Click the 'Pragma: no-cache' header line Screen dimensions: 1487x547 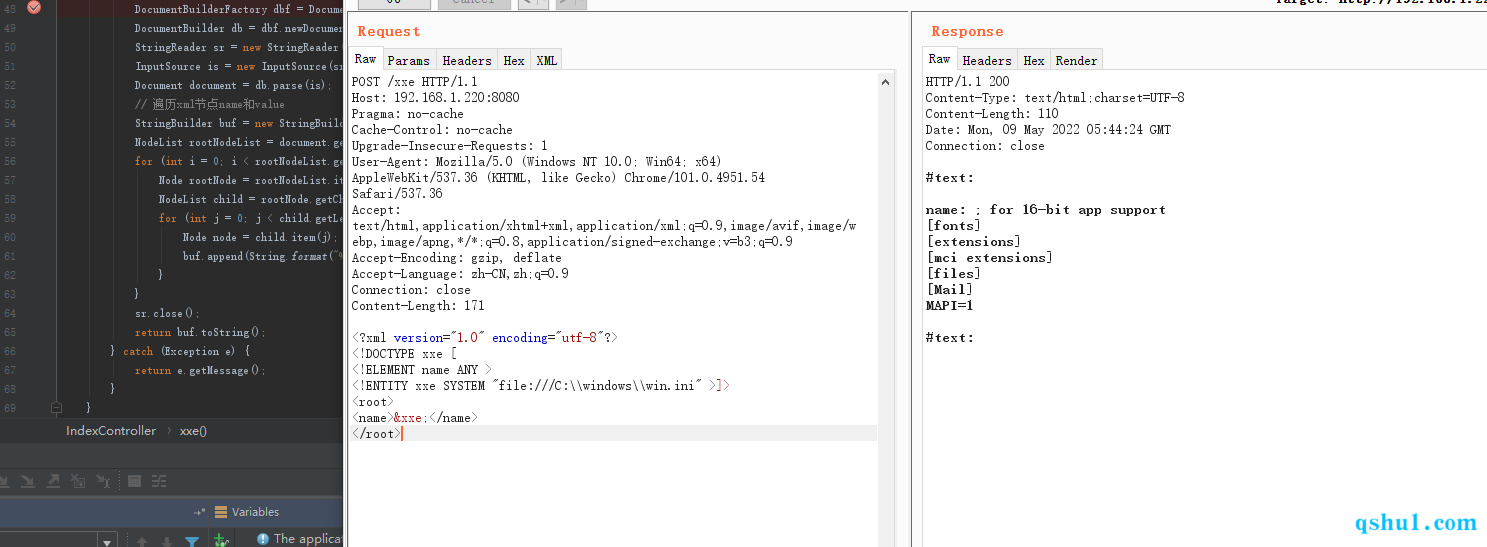click(407, 114)
